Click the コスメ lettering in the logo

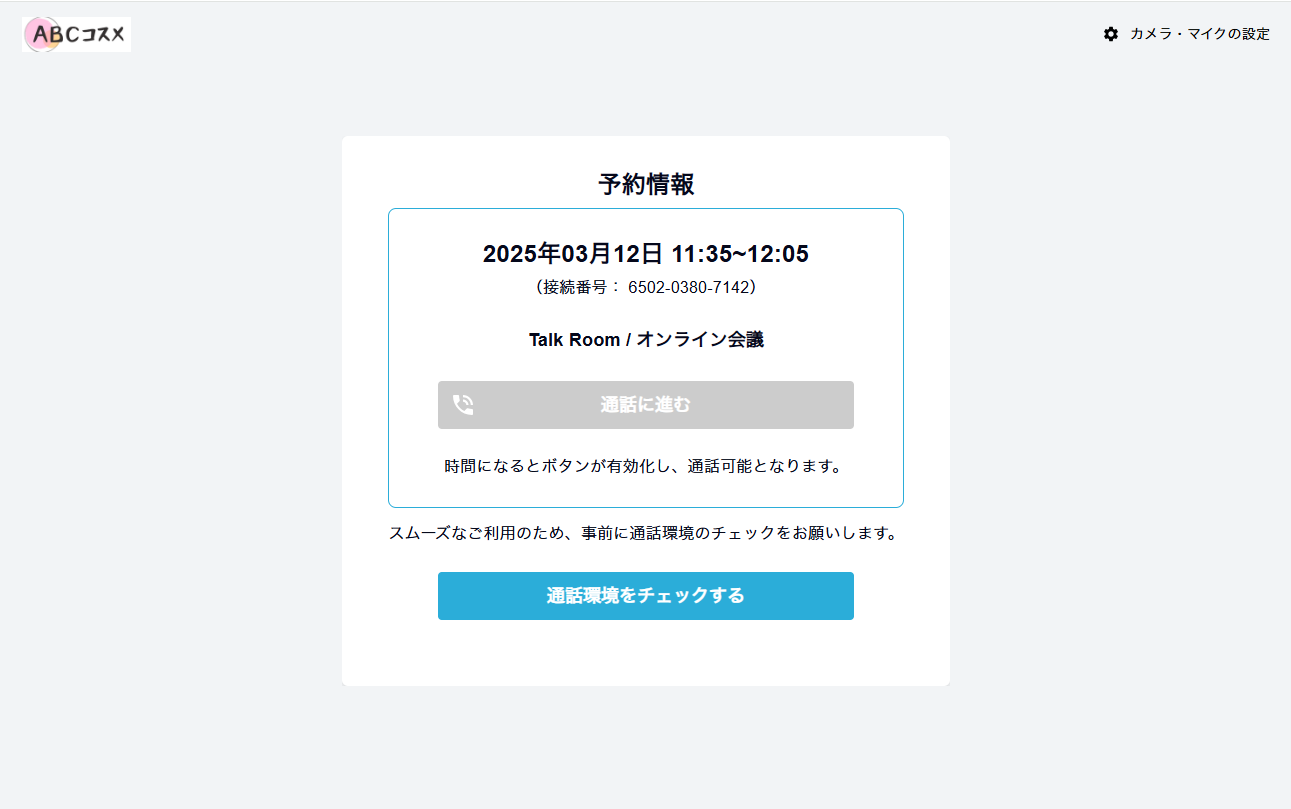[104, 35]
